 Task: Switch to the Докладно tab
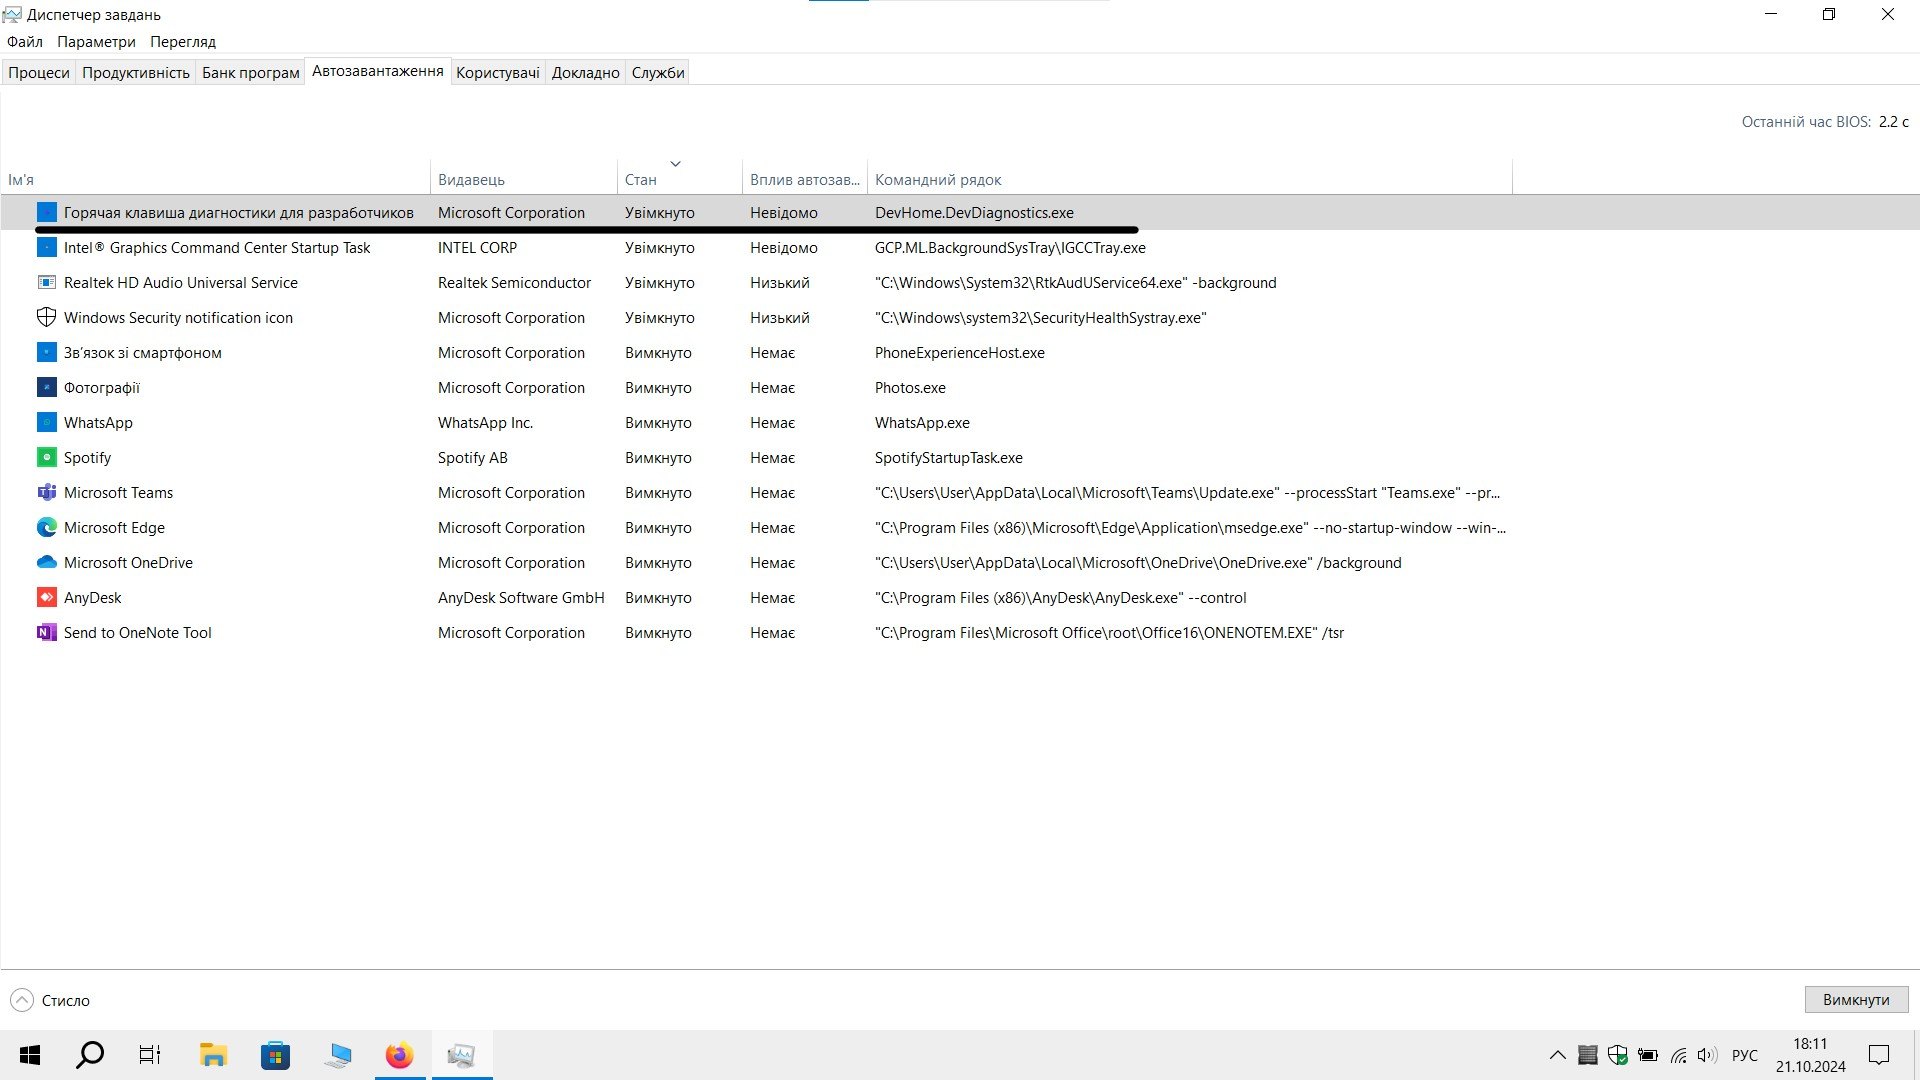(x=586, y=72)
